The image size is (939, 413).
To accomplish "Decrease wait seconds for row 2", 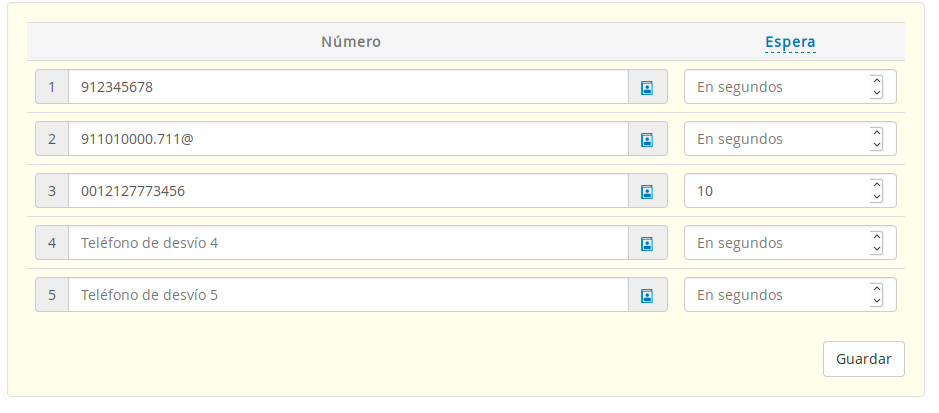I will tap(877, 145).
